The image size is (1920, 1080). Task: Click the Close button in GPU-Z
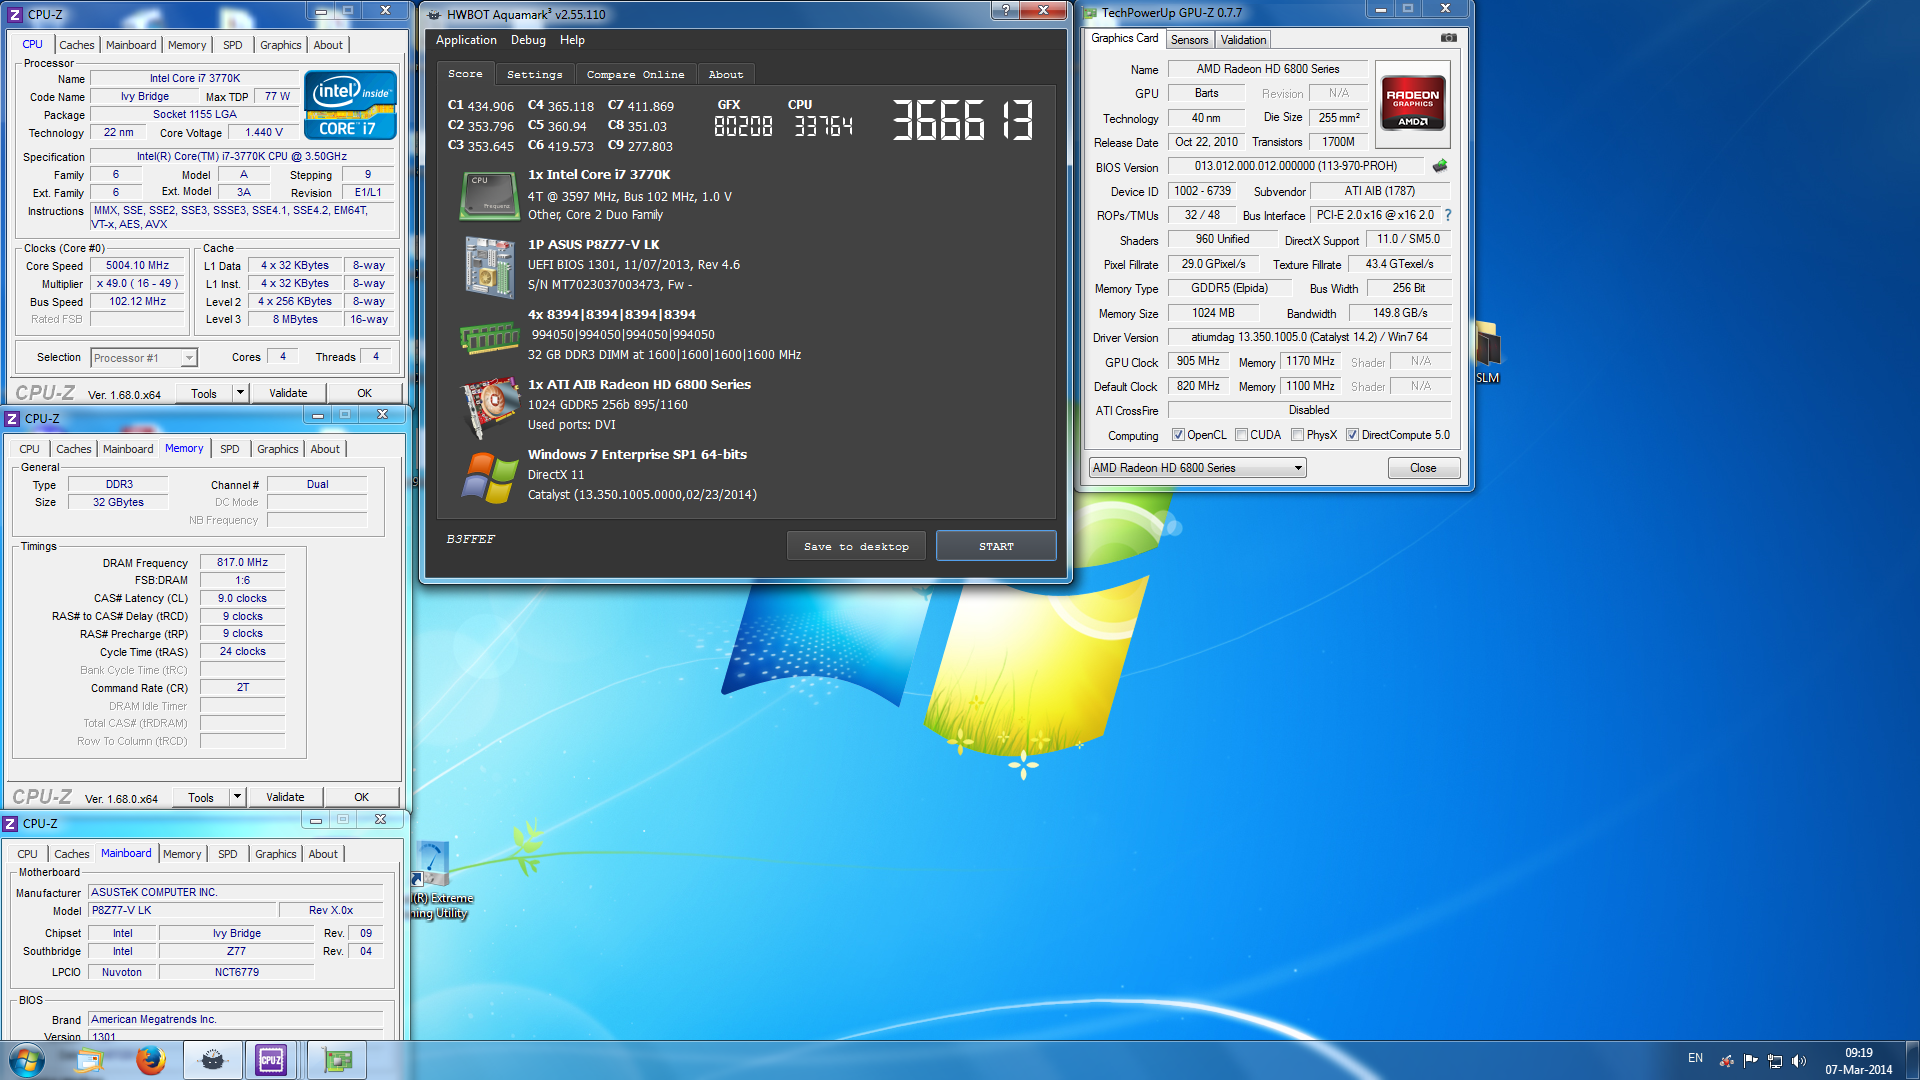pyautogui.click(x=1423, y=468)
